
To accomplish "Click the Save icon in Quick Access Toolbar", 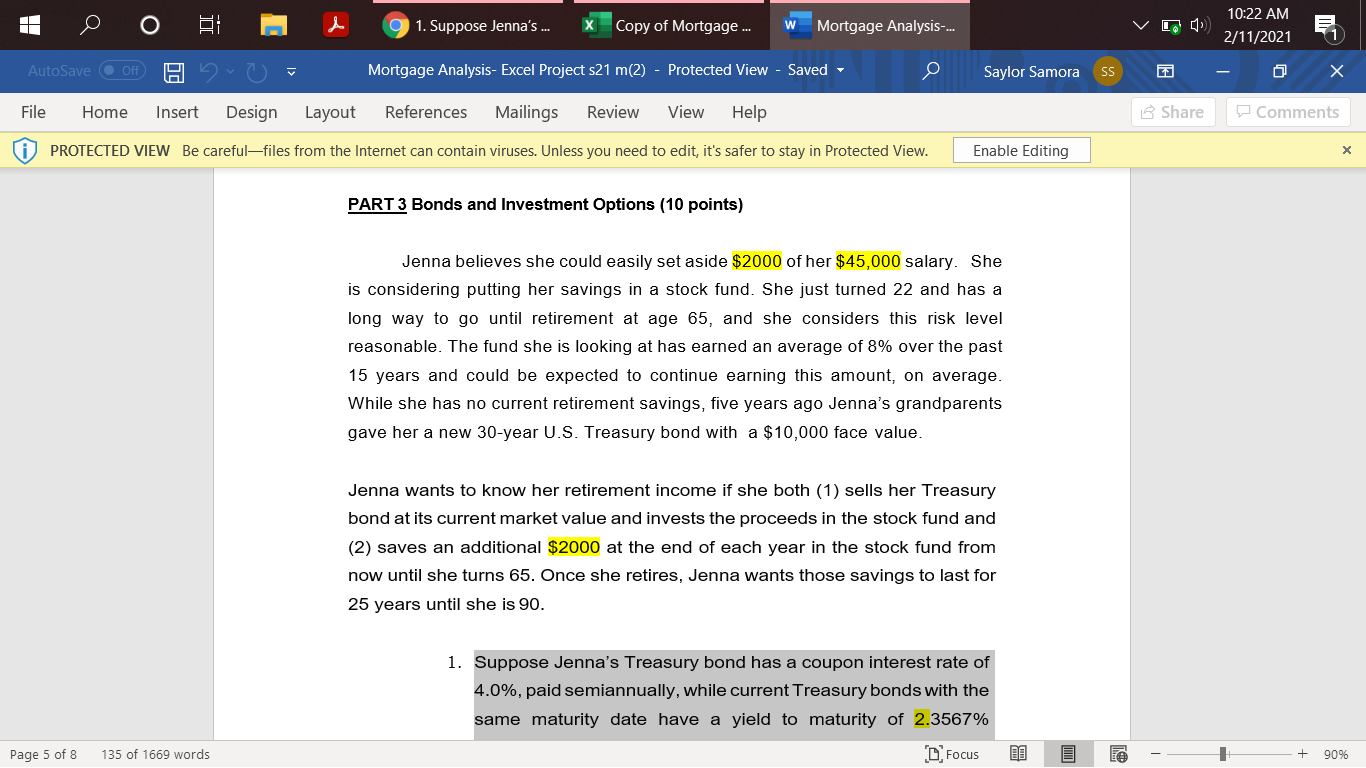I will tap(172, 71).
